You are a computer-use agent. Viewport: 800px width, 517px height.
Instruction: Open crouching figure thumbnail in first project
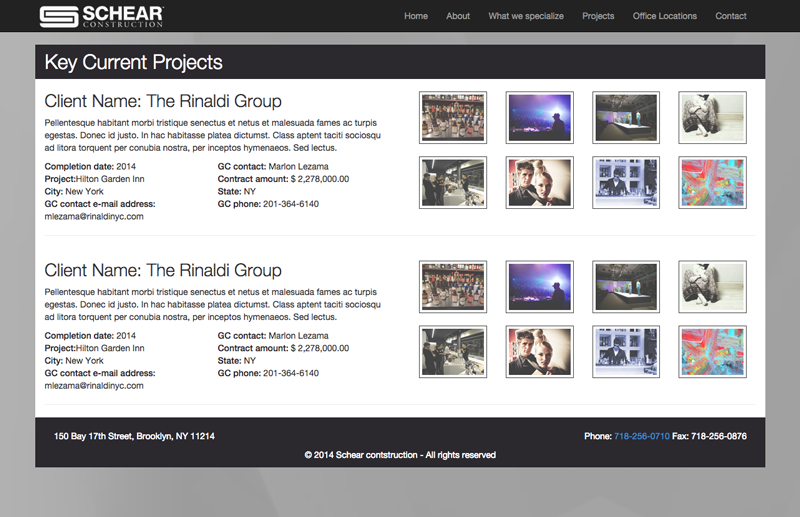712,117
